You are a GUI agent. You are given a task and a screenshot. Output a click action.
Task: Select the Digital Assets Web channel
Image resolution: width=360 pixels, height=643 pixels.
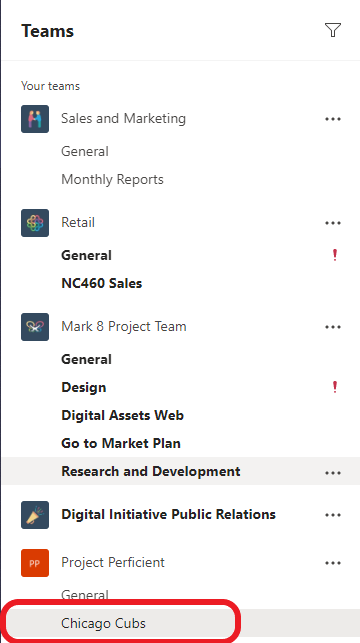point(123,415)
